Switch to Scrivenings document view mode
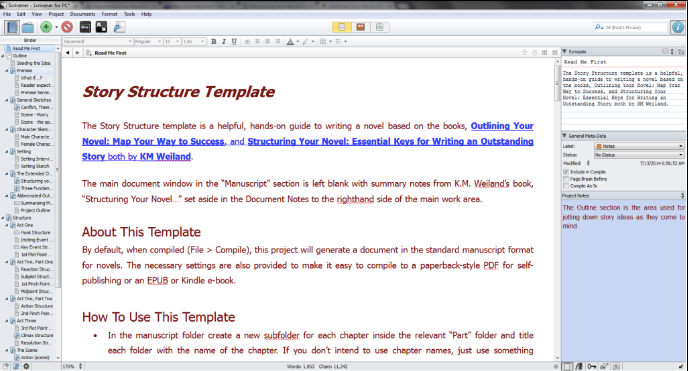The height and width of the screenshot is (371, 688). 342,27
